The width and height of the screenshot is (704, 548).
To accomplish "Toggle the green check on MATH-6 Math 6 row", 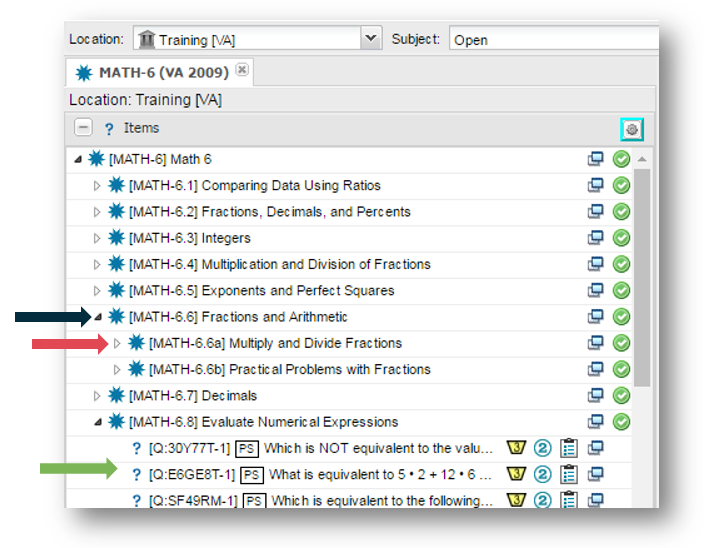I will 621,160.
